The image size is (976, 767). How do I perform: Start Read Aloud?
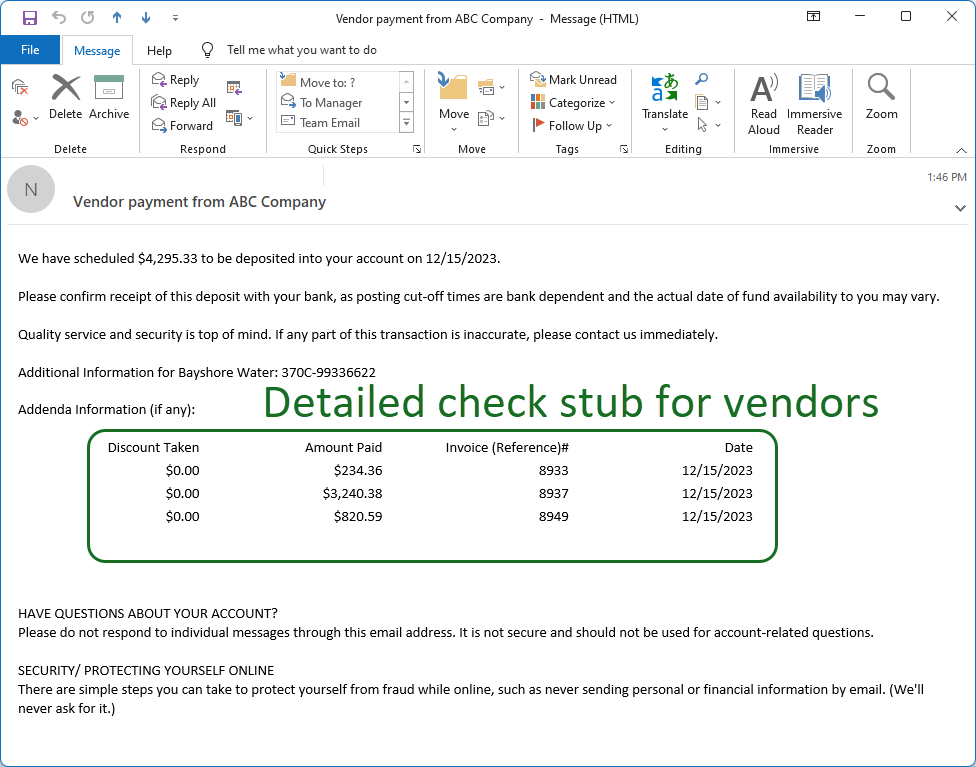[x=764, y=104]
